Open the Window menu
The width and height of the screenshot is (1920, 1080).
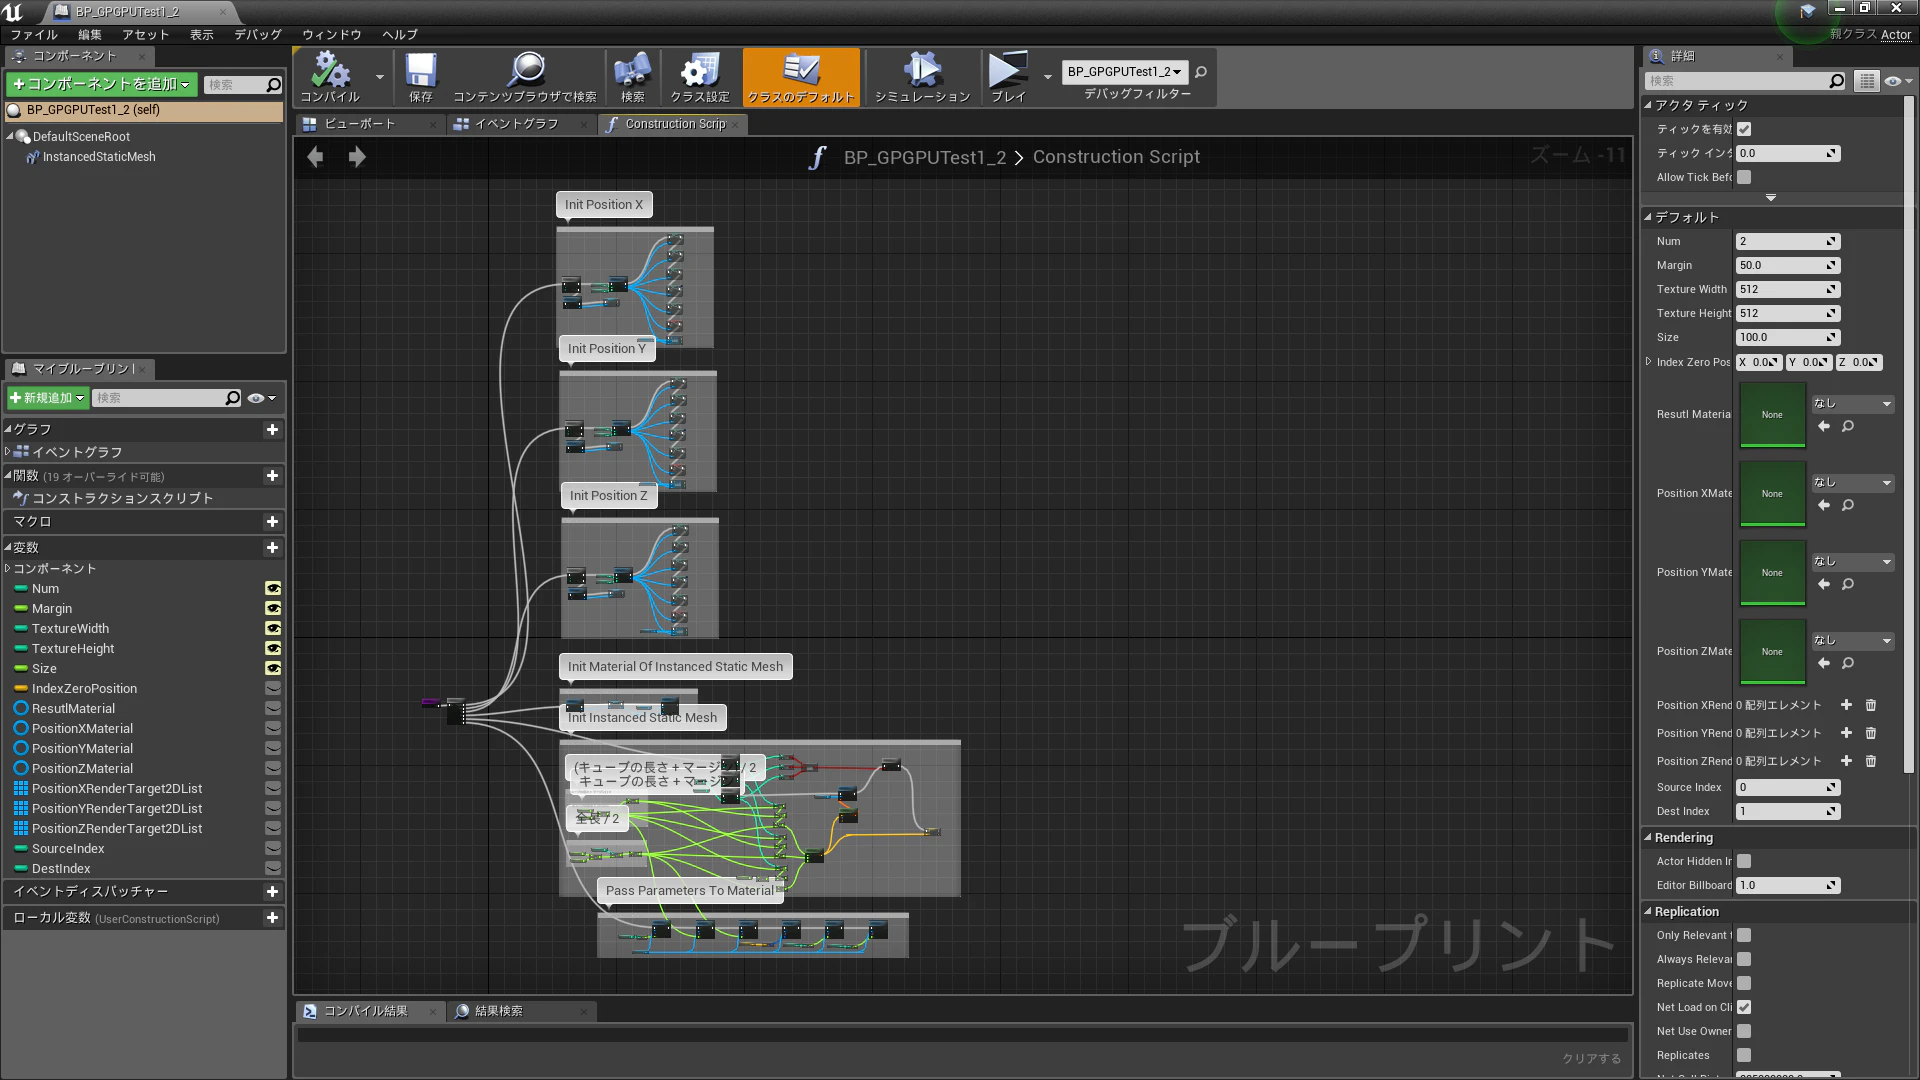(x=332, y=34)
